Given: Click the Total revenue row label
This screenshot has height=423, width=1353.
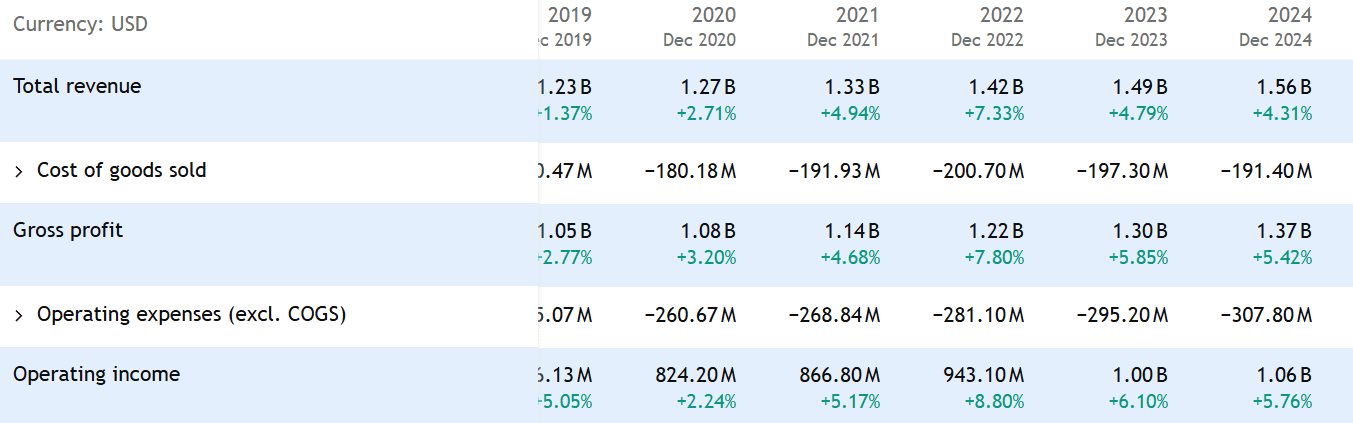Looking at the screenshot, I should click(77, 86).
